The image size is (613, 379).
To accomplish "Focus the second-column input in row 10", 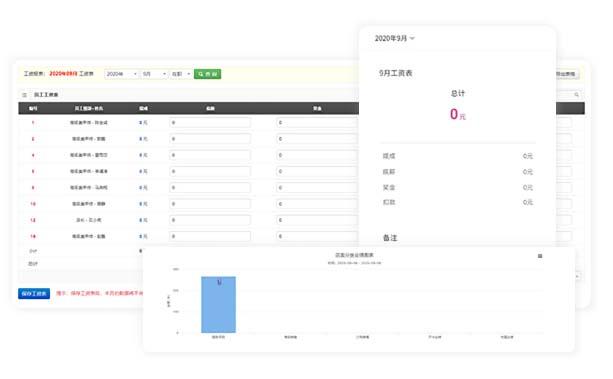I will tap(317, 204).
